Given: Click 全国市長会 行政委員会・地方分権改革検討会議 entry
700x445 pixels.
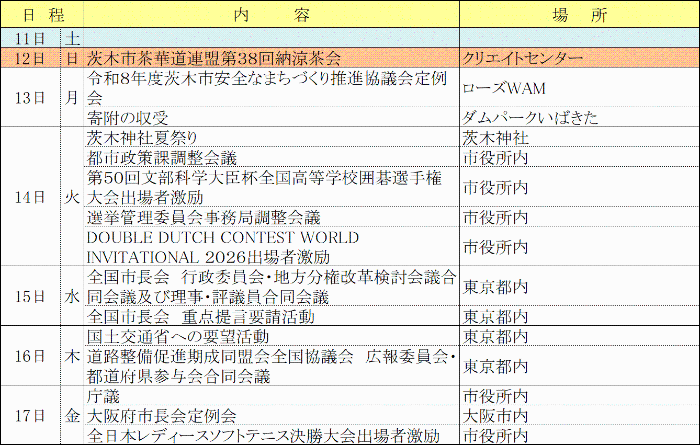Looking at the screenshot, I should [271, 287].
